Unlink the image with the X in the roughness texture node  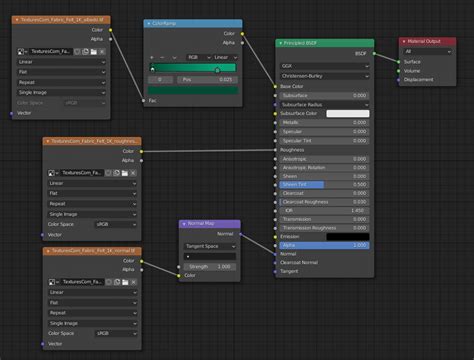point(133,173)
